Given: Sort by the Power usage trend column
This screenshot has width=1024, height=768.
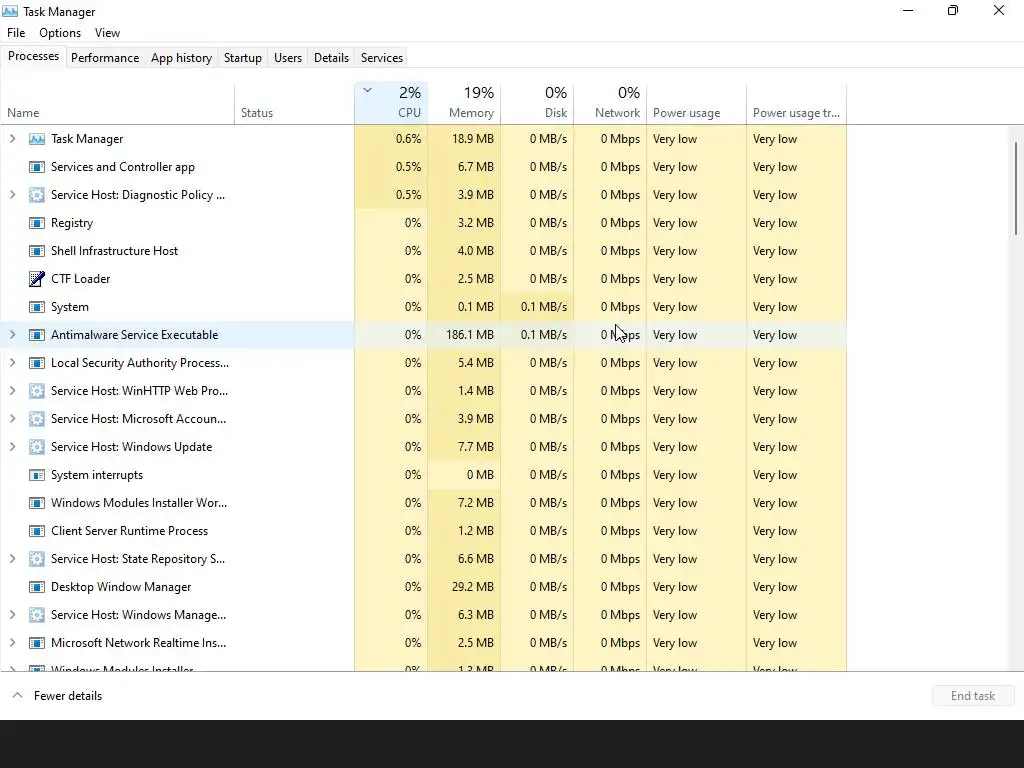Looking at the screenshot, I should pyautogui.click(x=797, y=103).
